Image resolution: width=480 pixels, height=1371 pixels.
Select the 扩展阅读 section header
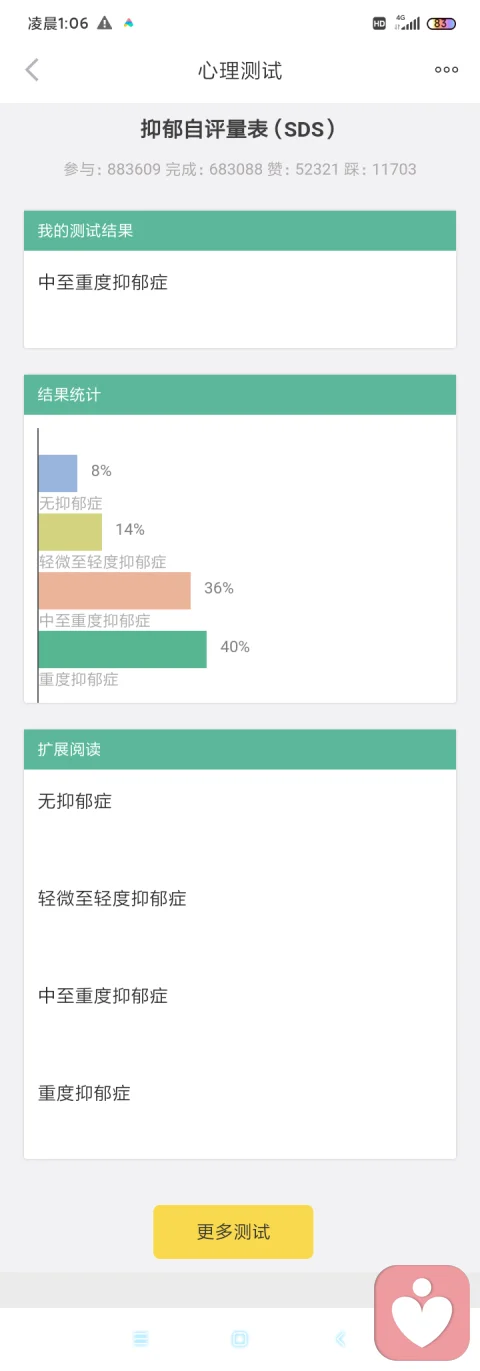[x=240, y=749]
